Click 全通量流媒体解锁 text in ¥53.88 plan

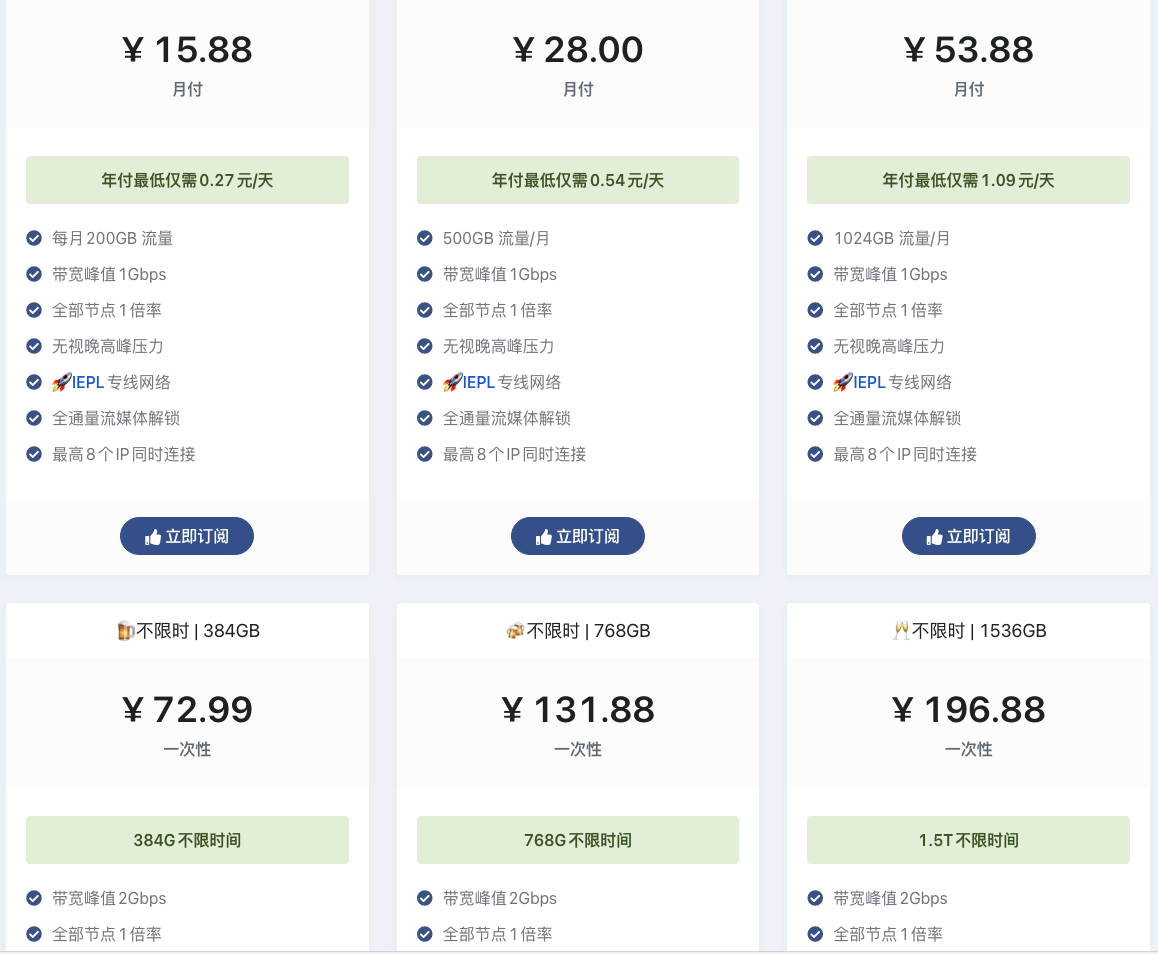(x=897, y=418)
